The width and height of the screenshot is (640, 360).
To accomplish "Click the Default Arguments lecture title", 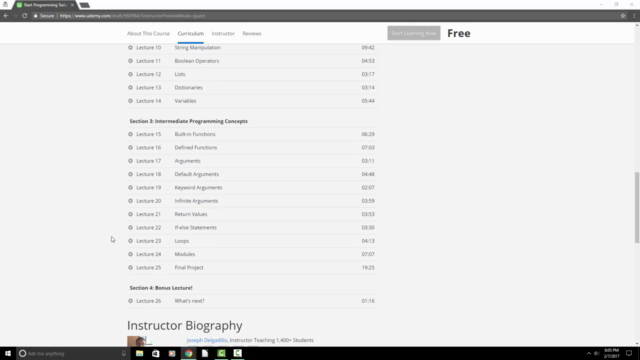I will tap(197, 174).
